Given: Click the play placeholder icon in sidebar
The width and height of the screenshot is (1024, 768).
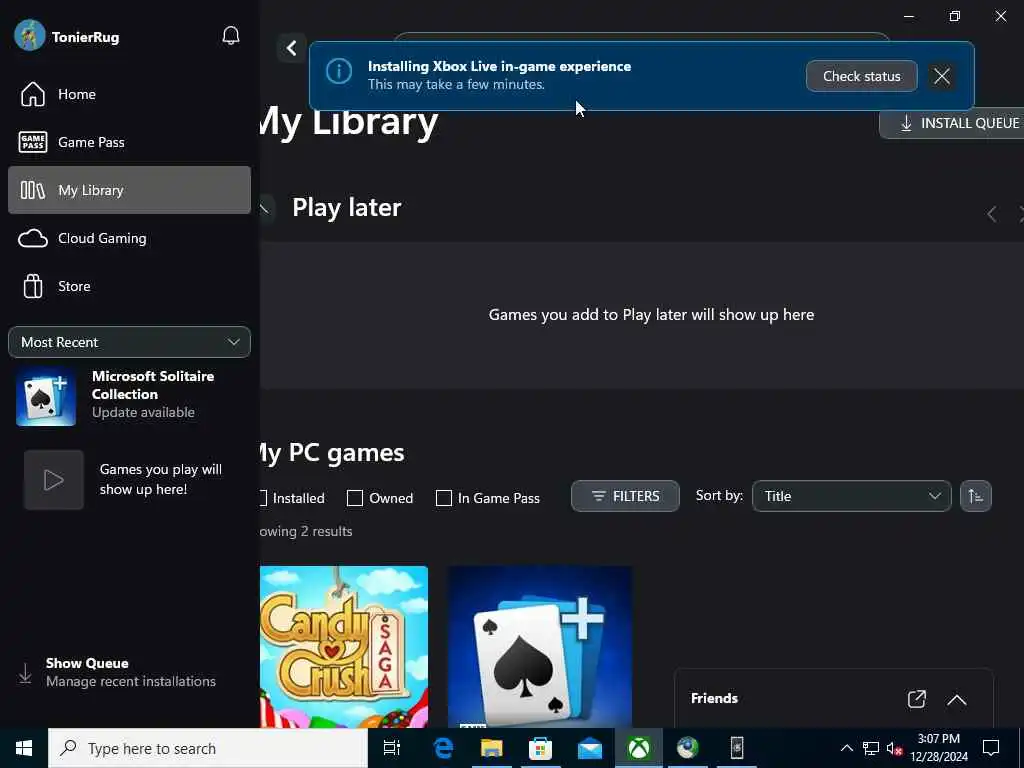Looking at the screenshot, I should coord(54,480).
